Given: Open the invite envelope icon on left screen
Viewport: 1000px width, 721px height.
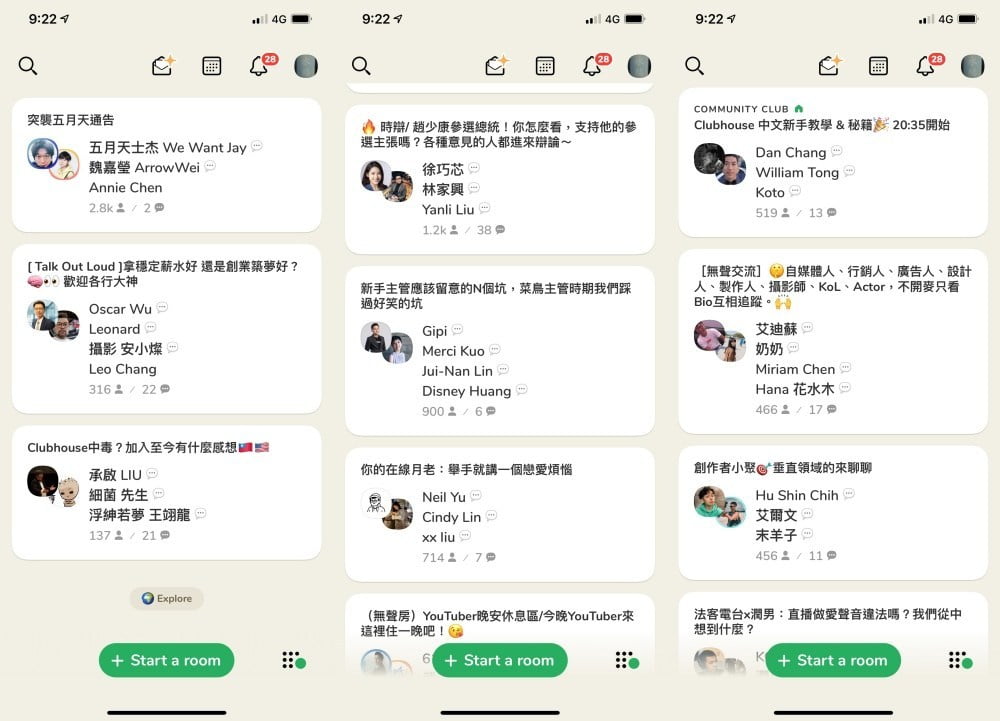Looking at the screenshot, I should (163, 65).
